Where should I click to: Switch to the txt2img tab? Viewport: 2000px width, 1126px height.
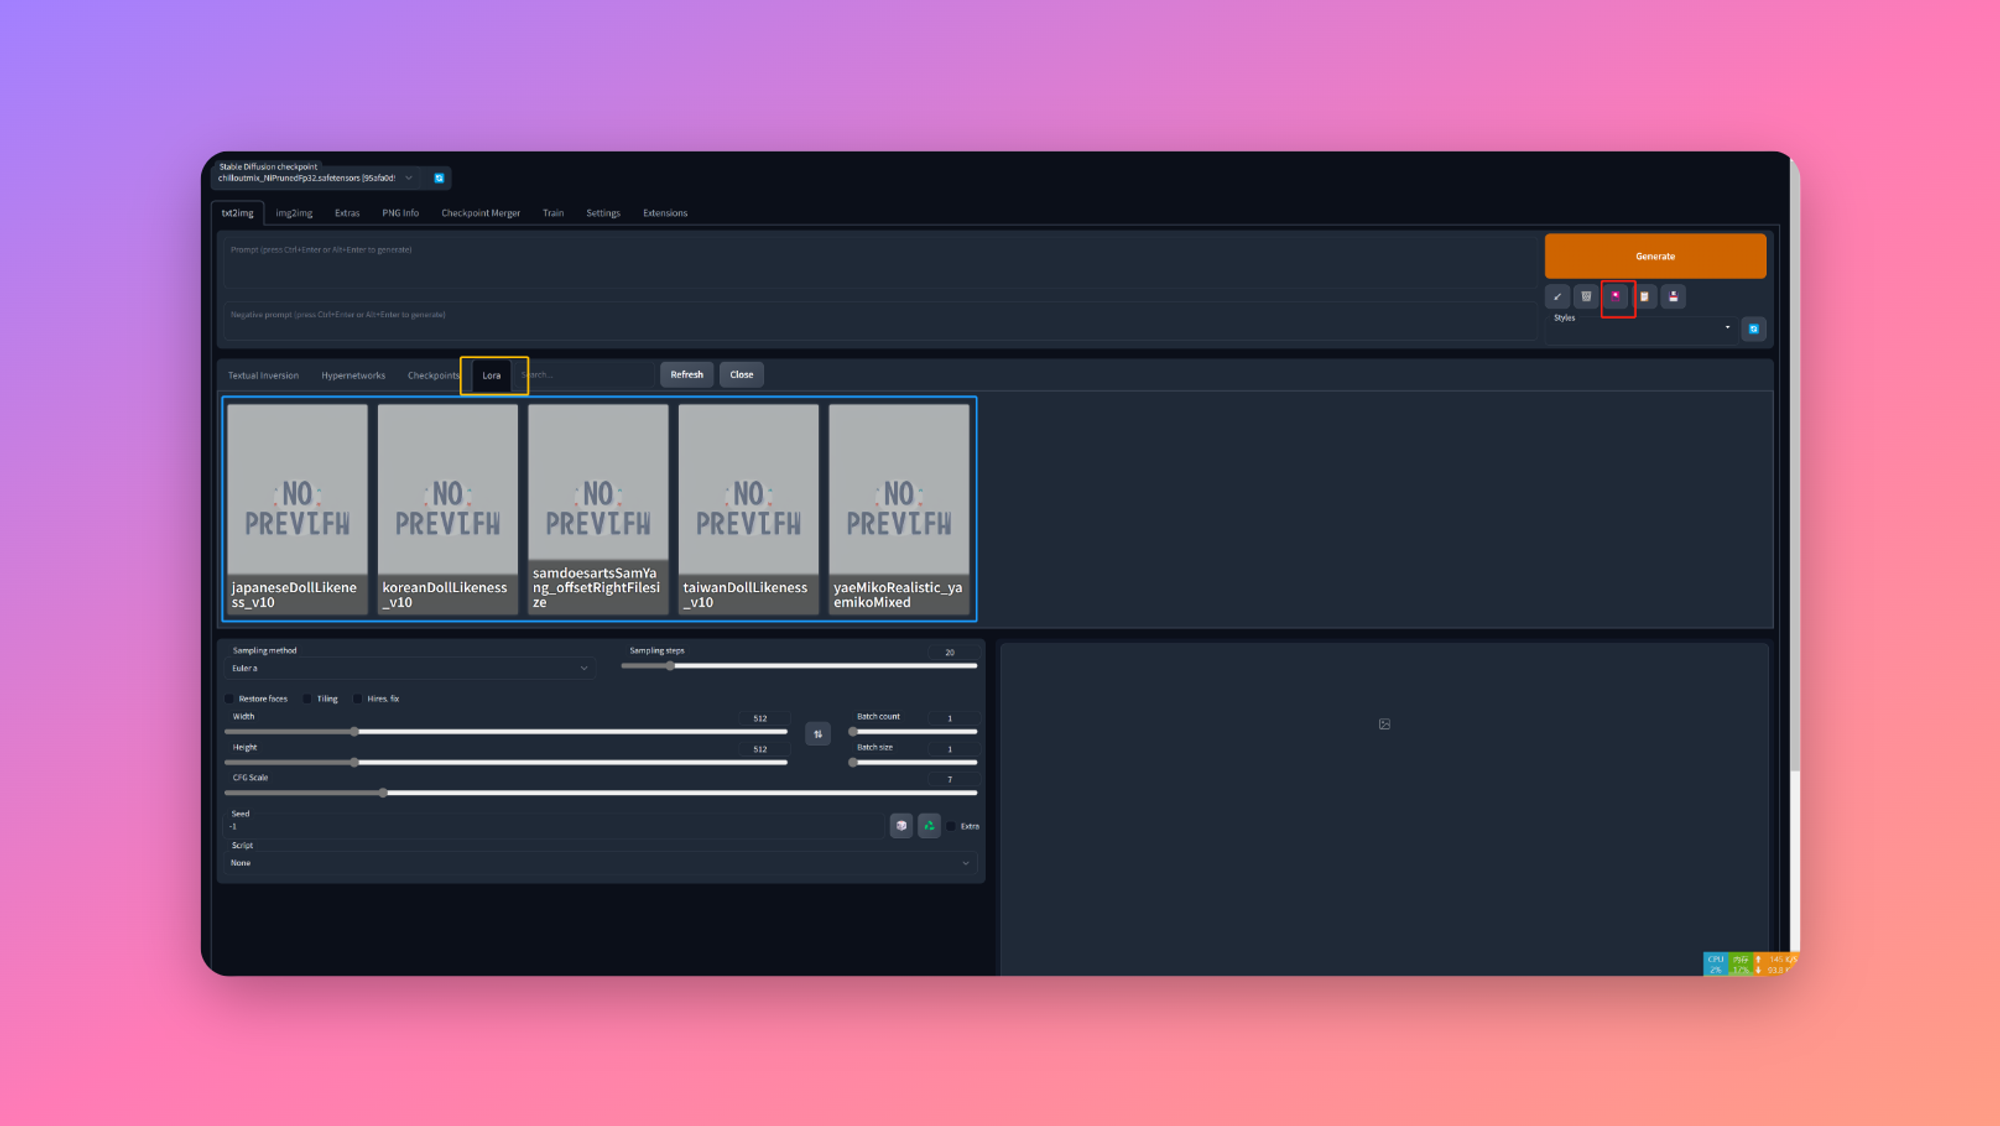(x=238, y=213)
